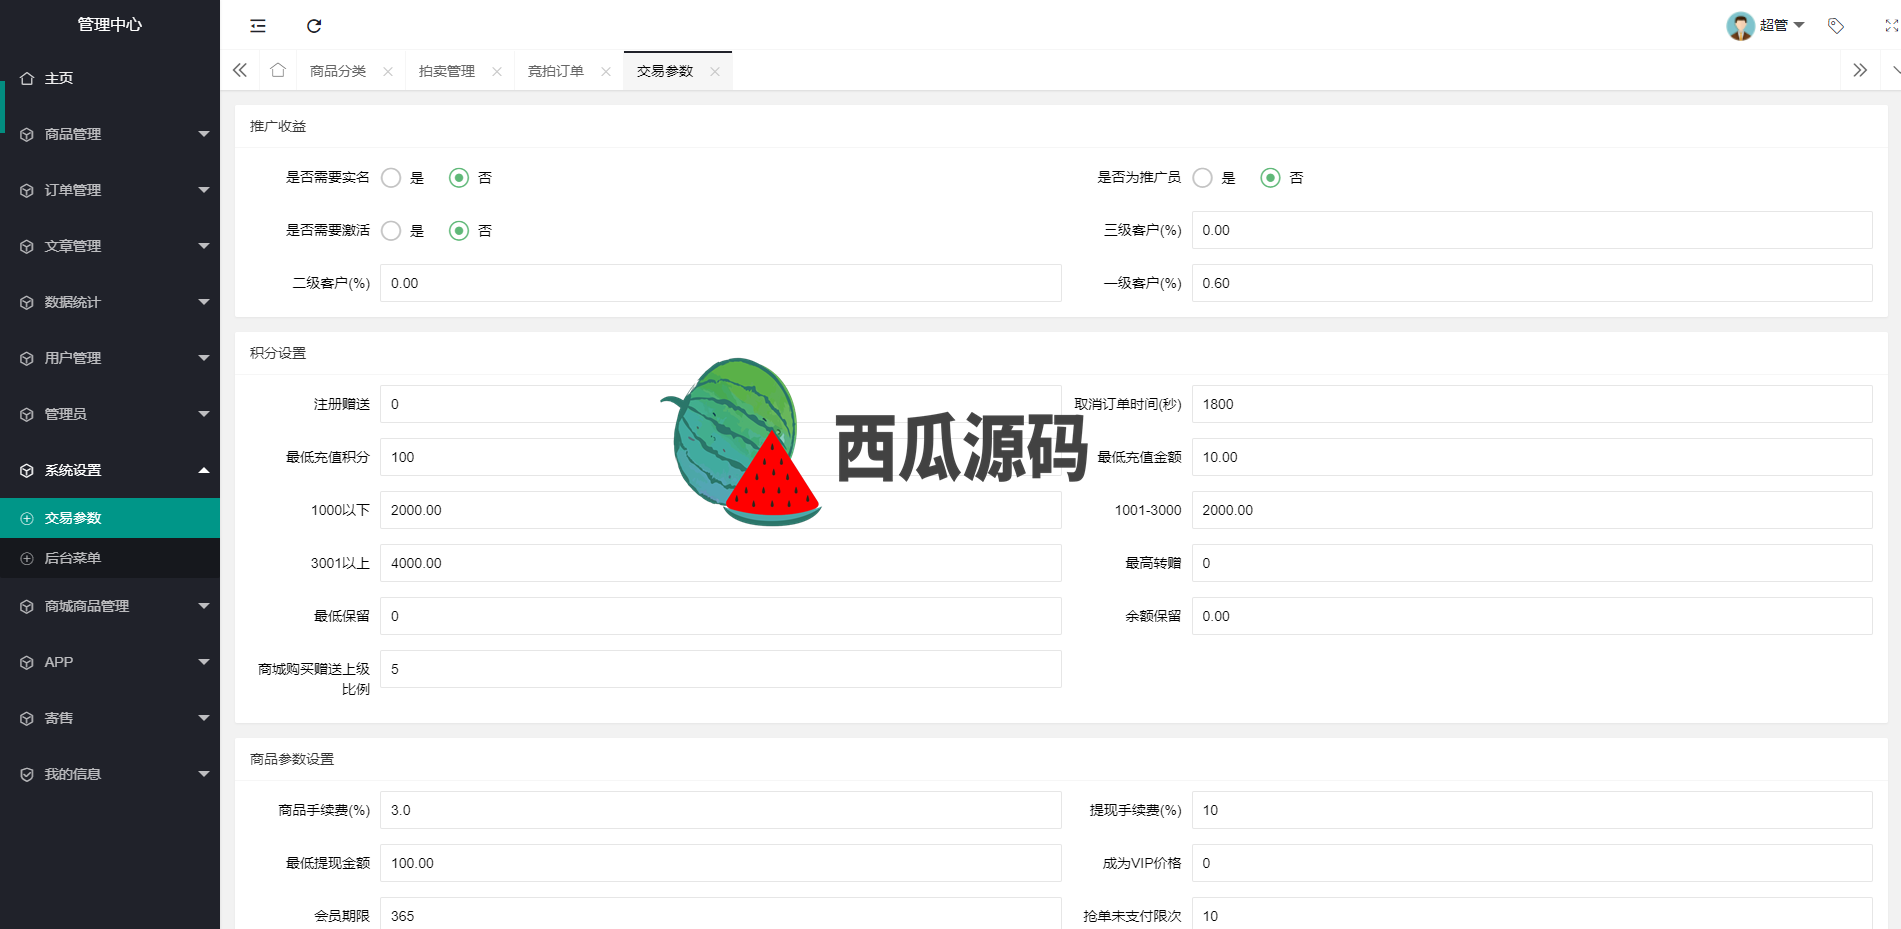Click the fullscreen icon at top right

click(x=1892, y=26)
